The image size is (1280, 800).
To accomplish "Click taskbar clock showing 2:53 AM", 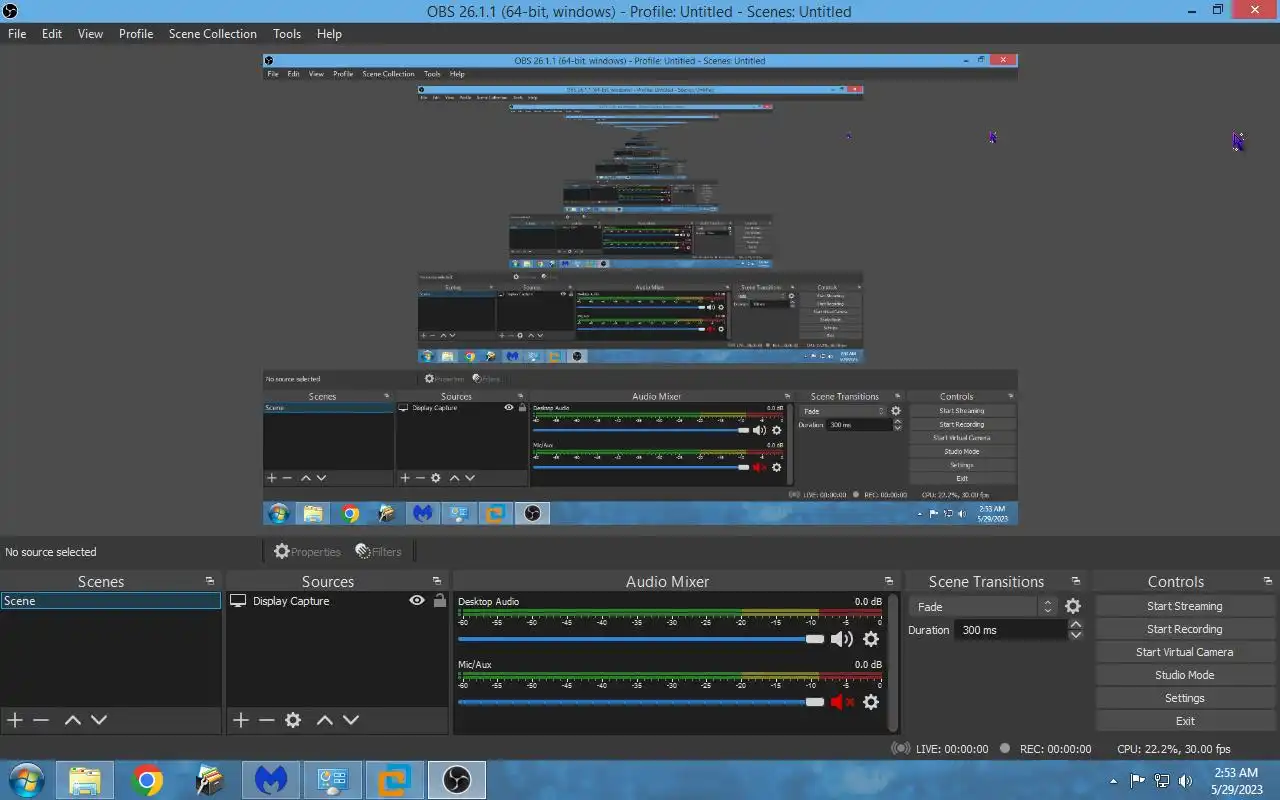I will tap(1236, 780).
